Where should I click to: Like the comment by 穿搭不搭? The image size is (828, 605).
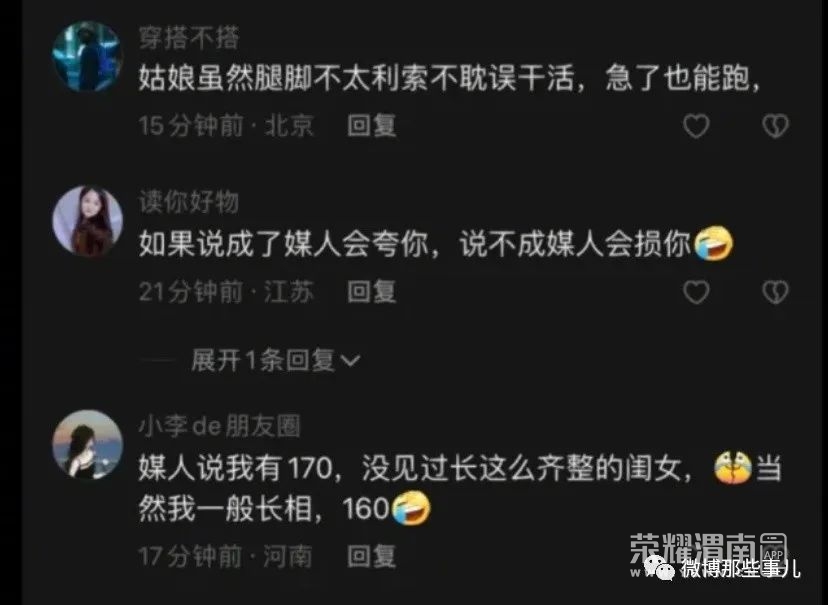(x=696, y=126)
